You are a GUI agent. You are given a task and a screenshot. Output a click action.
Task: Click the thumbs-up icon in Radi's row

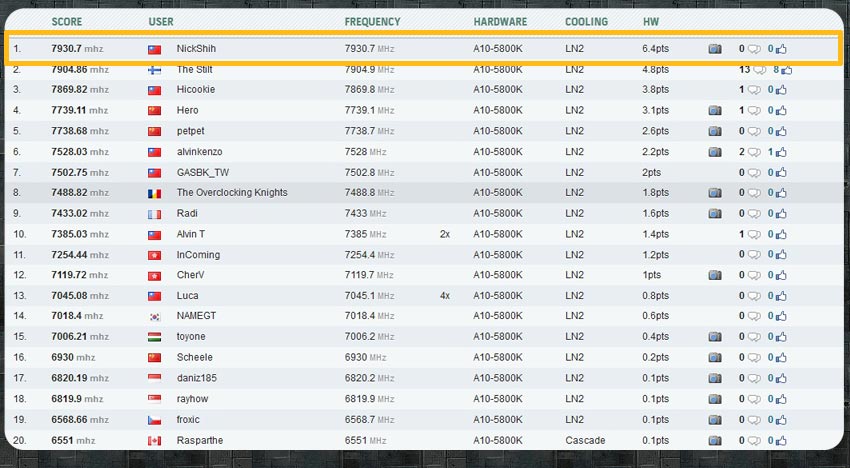(781, 214)
